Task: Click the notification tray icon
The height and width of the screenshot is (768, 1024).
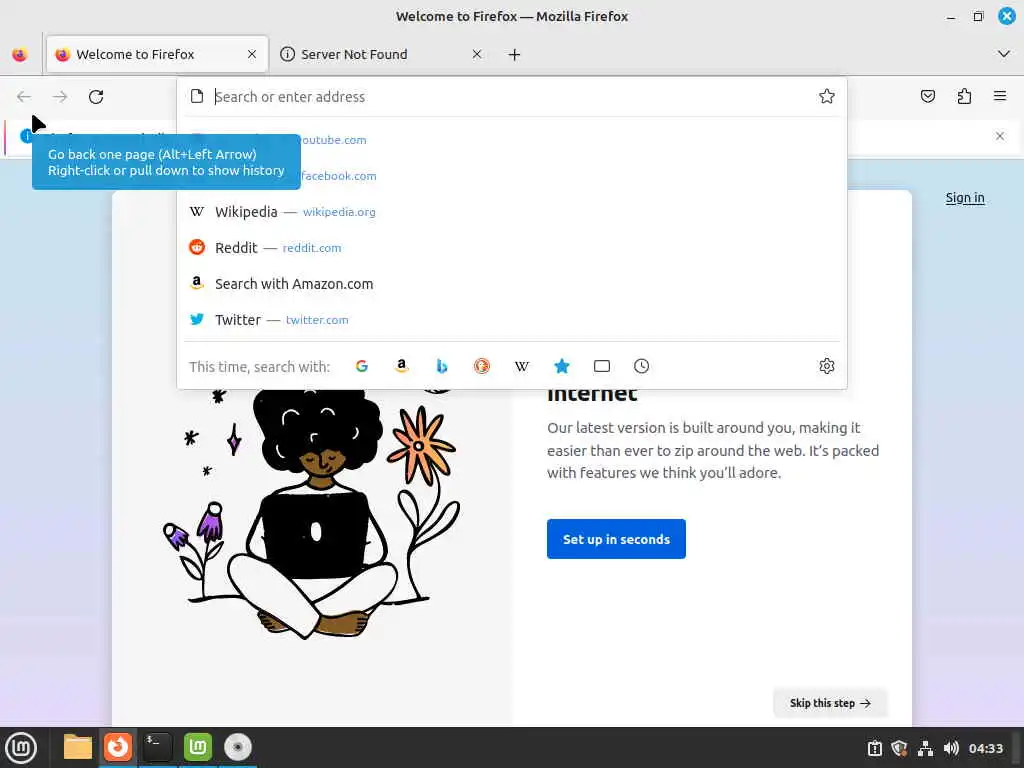Action: [x=874, y=748]
